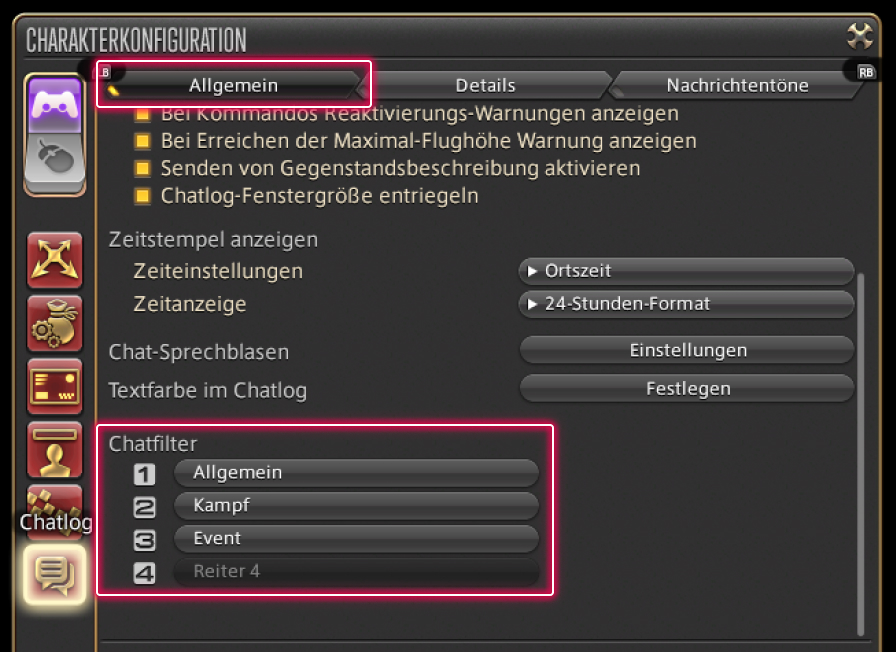Image resolution: width=896 pixels, height=652 pixels.
Task: Switch to the mouse control mode icon
Action: coord(55,160)
